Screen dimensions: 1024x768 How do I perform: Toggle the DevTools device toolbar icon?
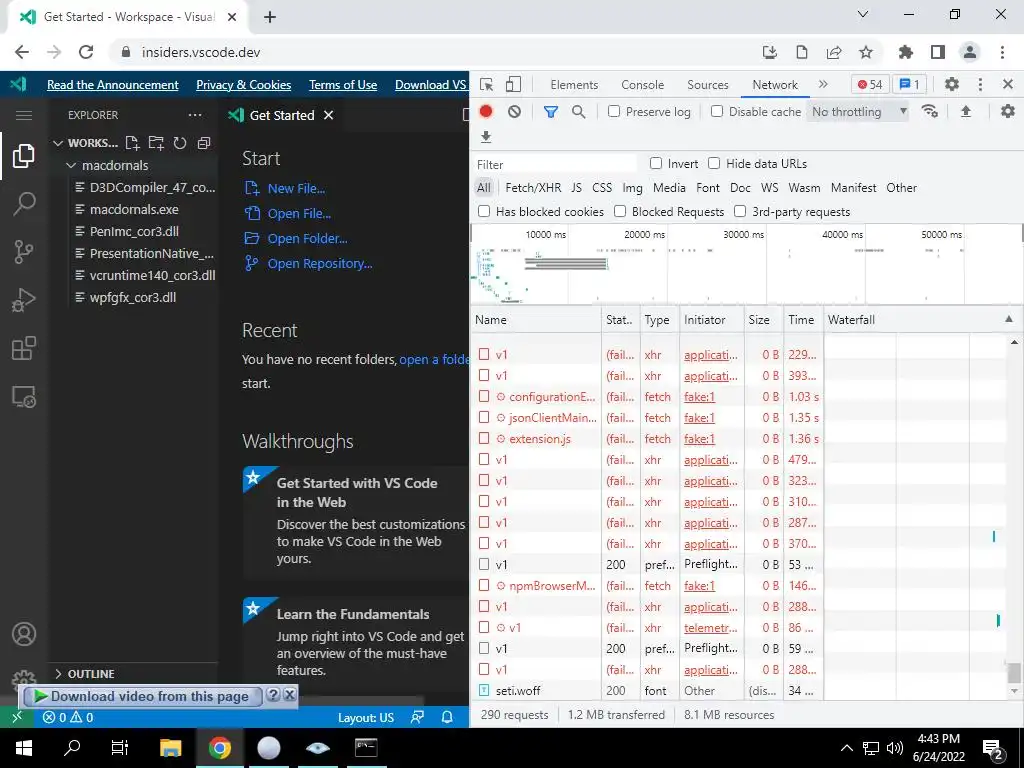[514, 84]
